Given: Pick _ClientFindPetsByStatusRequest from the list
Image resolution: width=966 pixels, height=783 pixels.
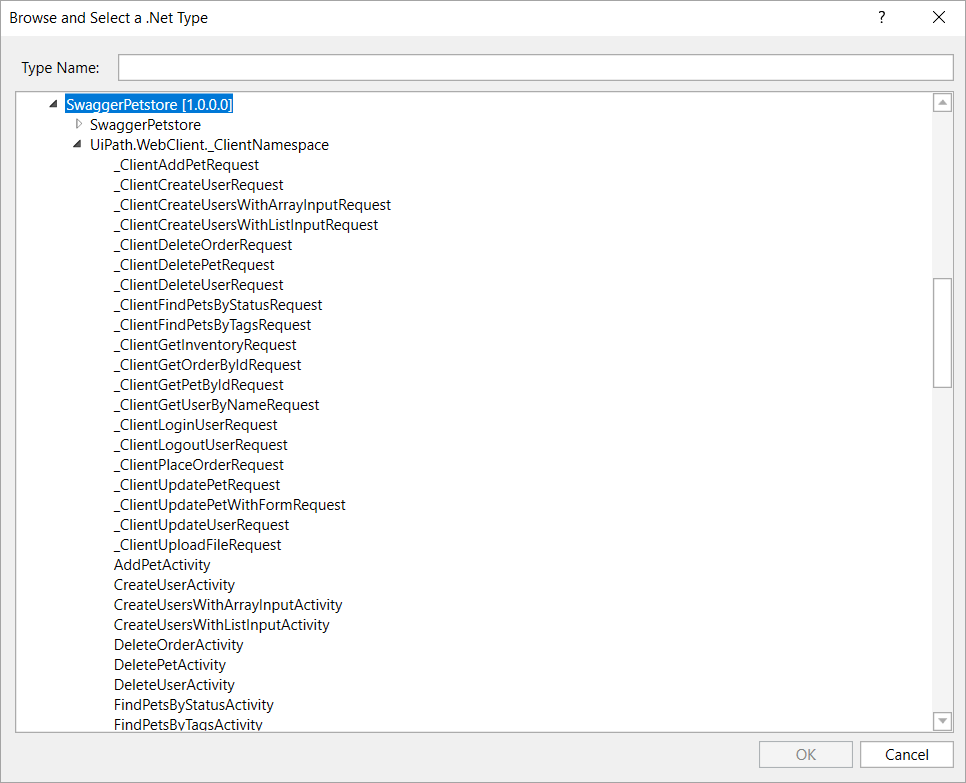Looking at the screenshot, I should coord(218,305).
